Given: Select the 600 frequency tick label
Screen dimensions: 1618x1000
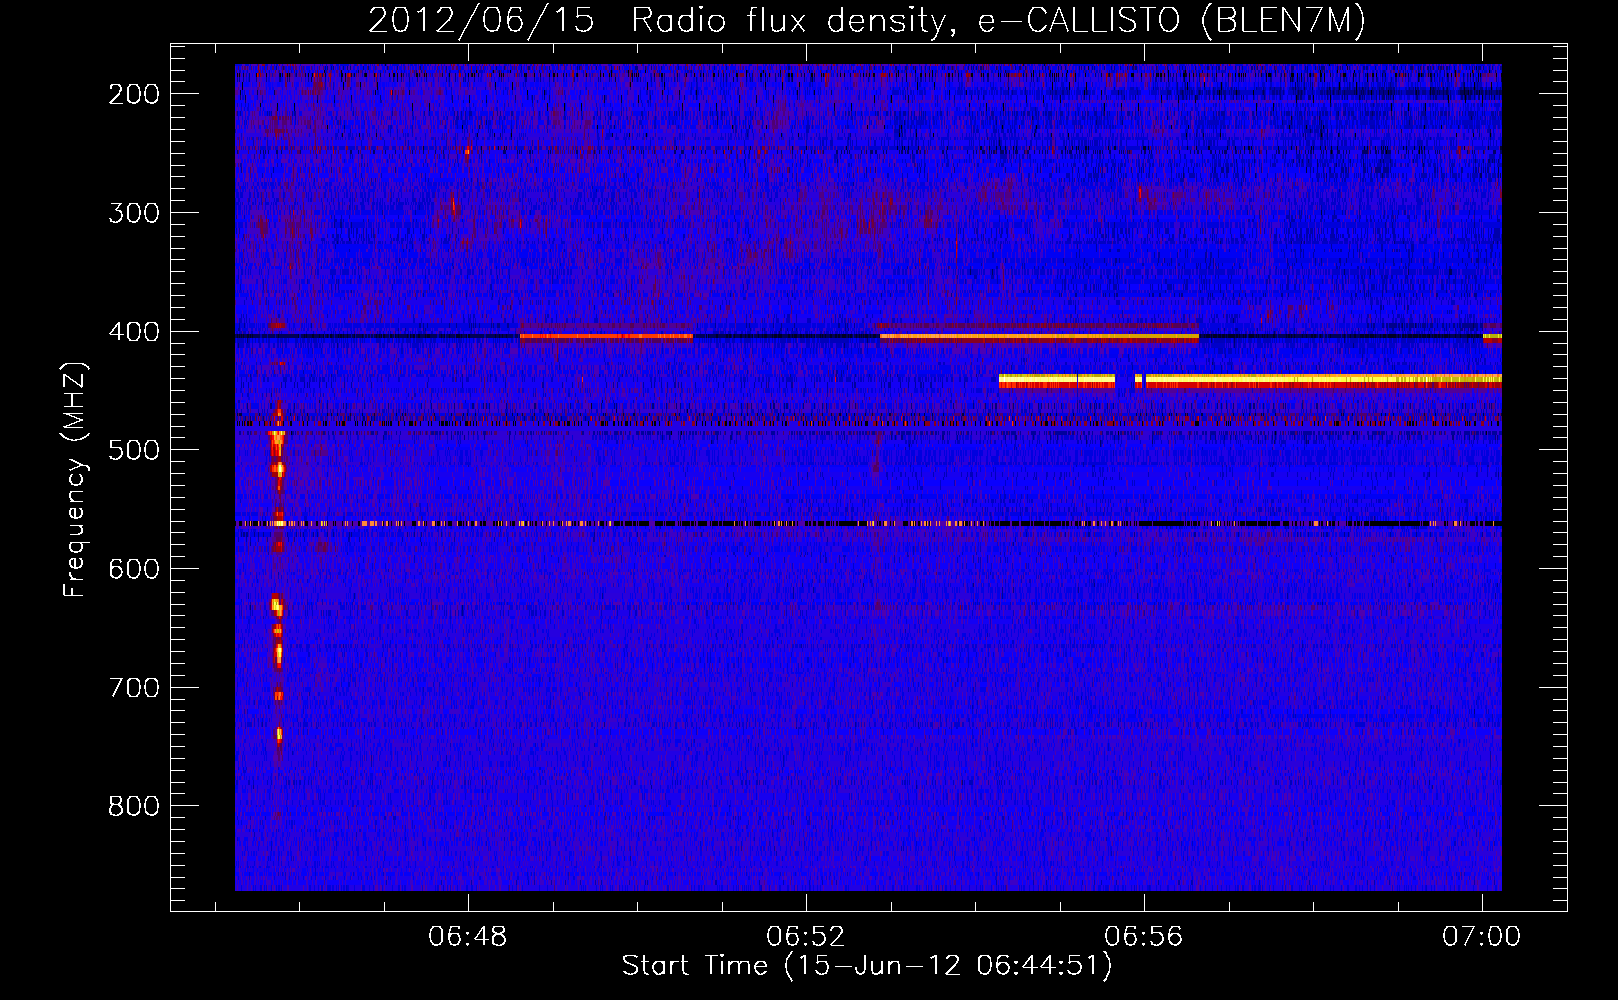Looking at the screenshot, I should (134, 569).
